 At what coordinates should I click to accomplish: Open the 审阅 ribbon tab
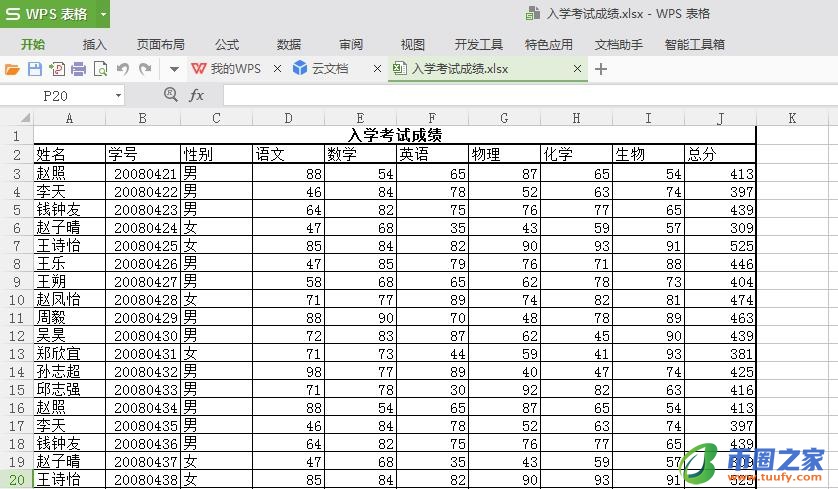[x=351, y=44]
